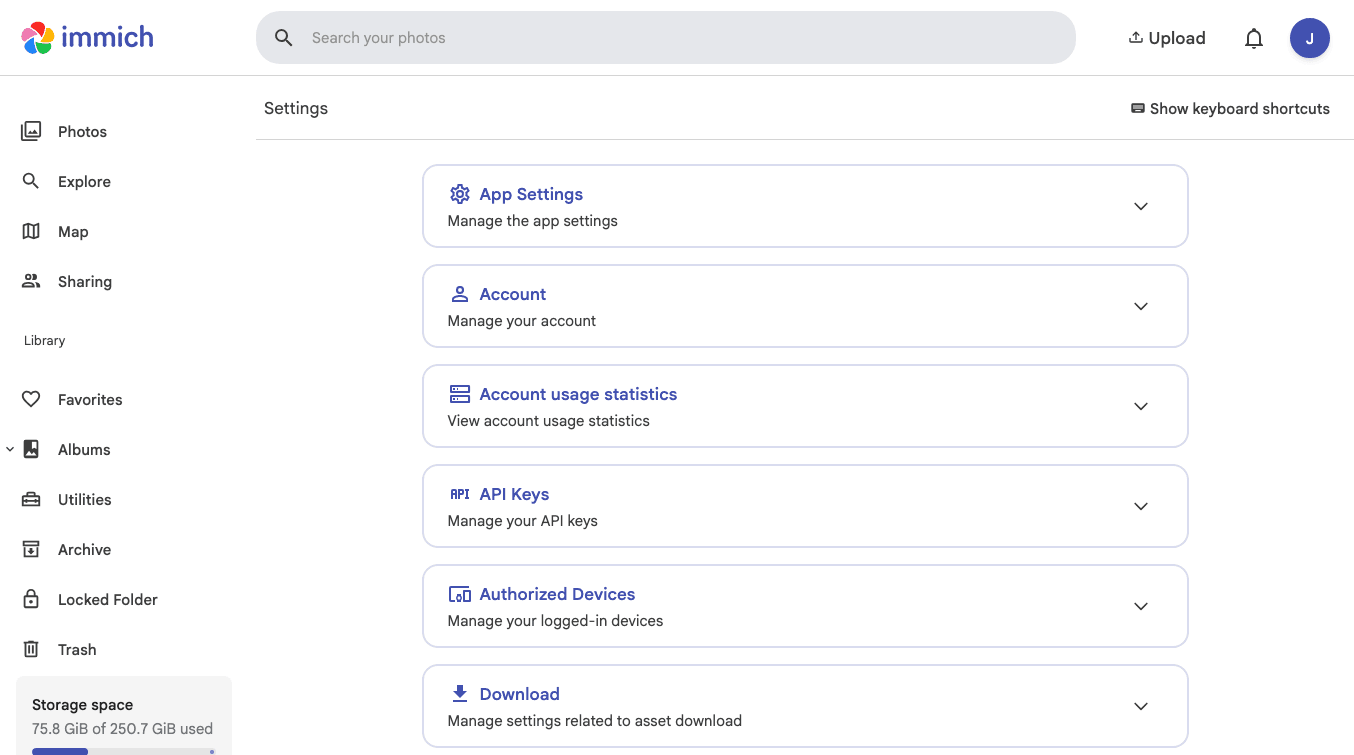
Task: Open the Archive link
Action: point(84,549)
